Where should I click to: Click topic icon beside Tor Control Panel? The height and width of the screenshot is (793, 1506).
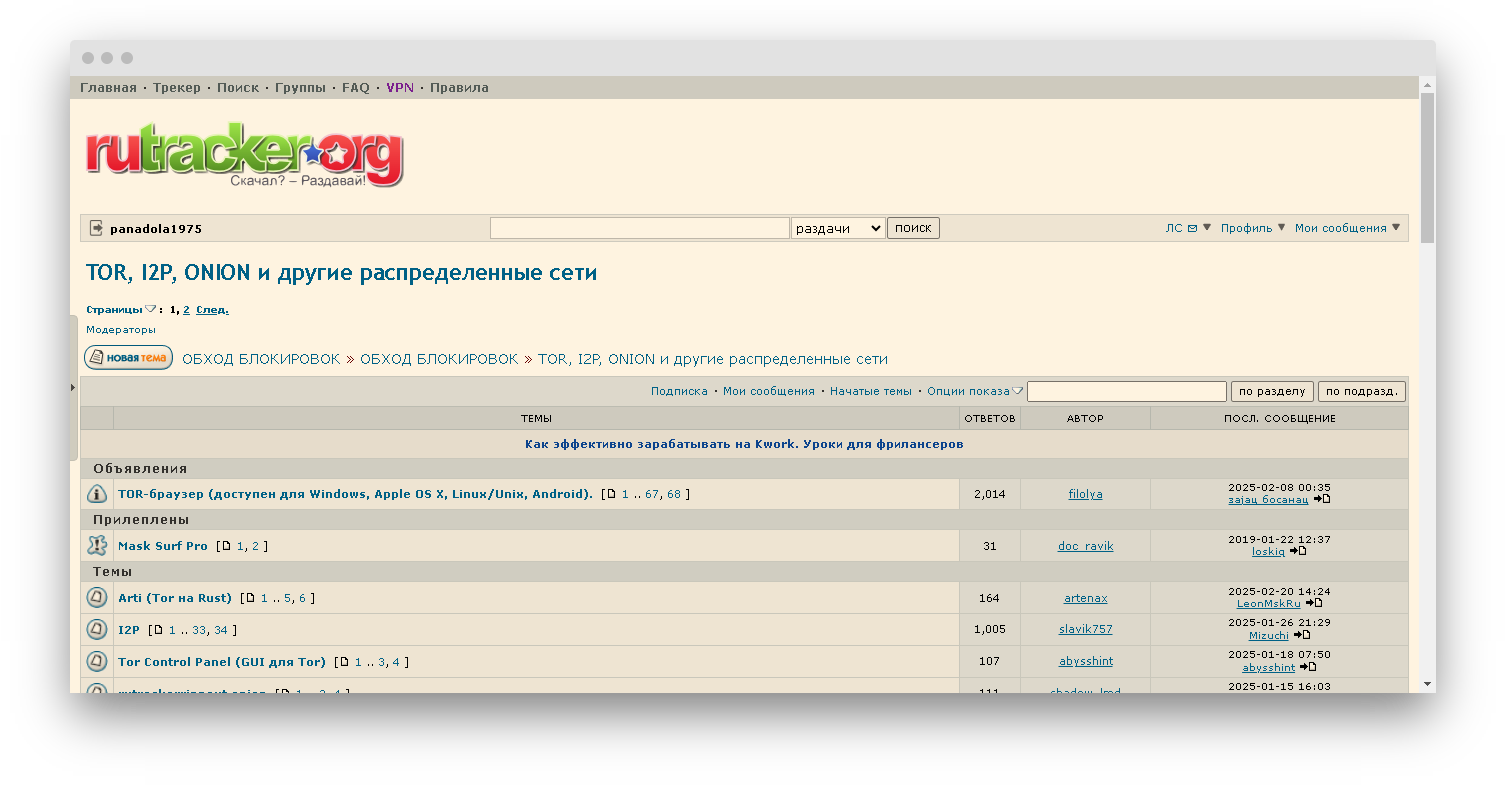point(97,662)
